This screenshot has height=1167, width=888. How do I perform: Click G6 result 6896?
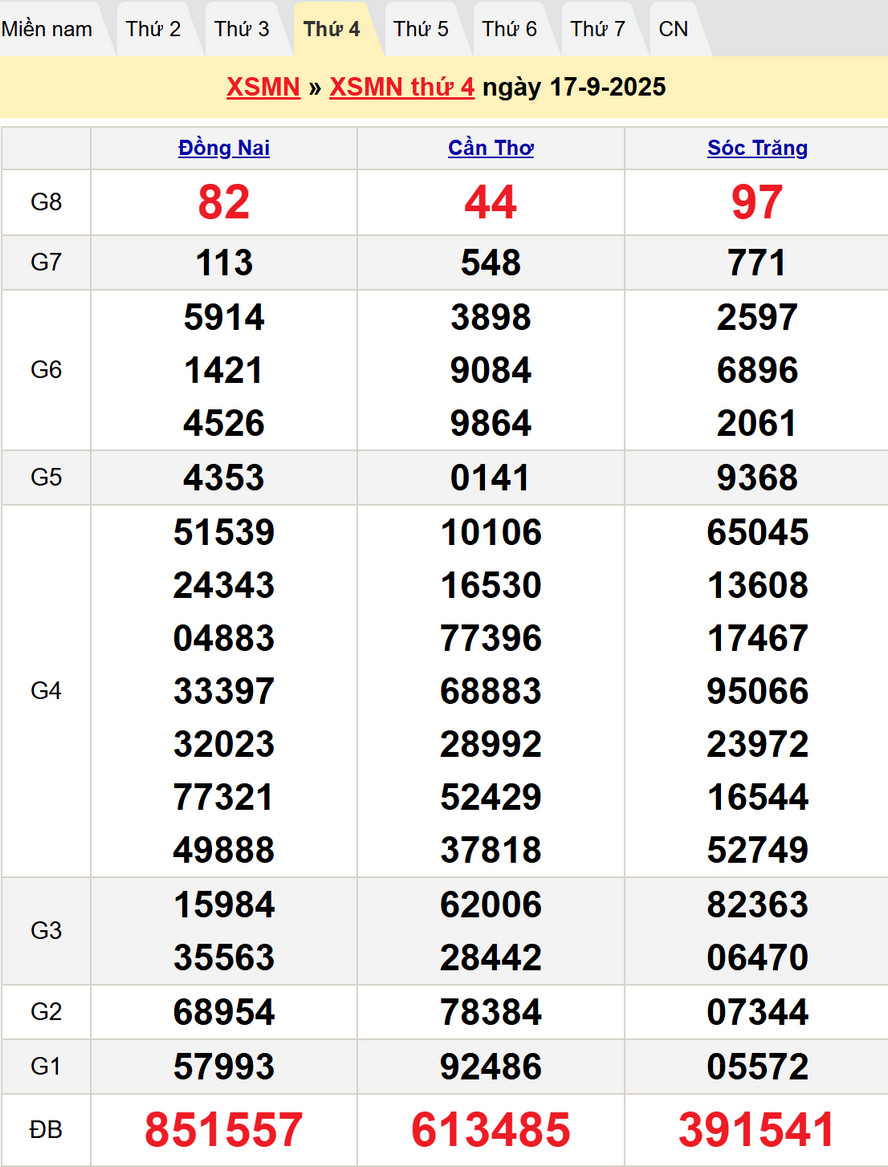click(x=758, y=370)
